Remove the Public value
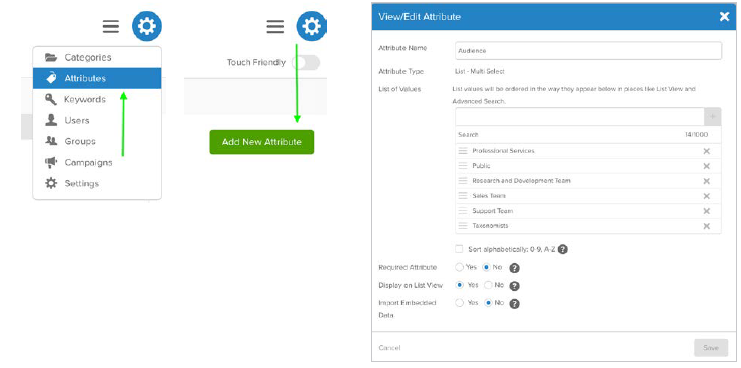The height and width of the screenshot is (368, 741). pos(707,166)
